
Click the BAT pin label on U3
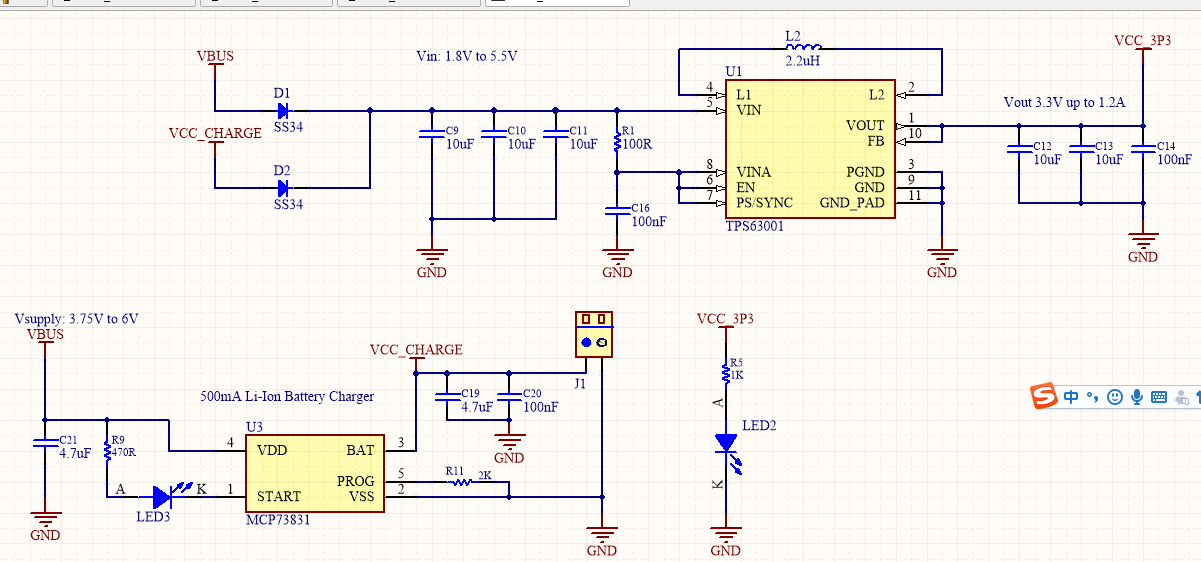coord(360,451)
